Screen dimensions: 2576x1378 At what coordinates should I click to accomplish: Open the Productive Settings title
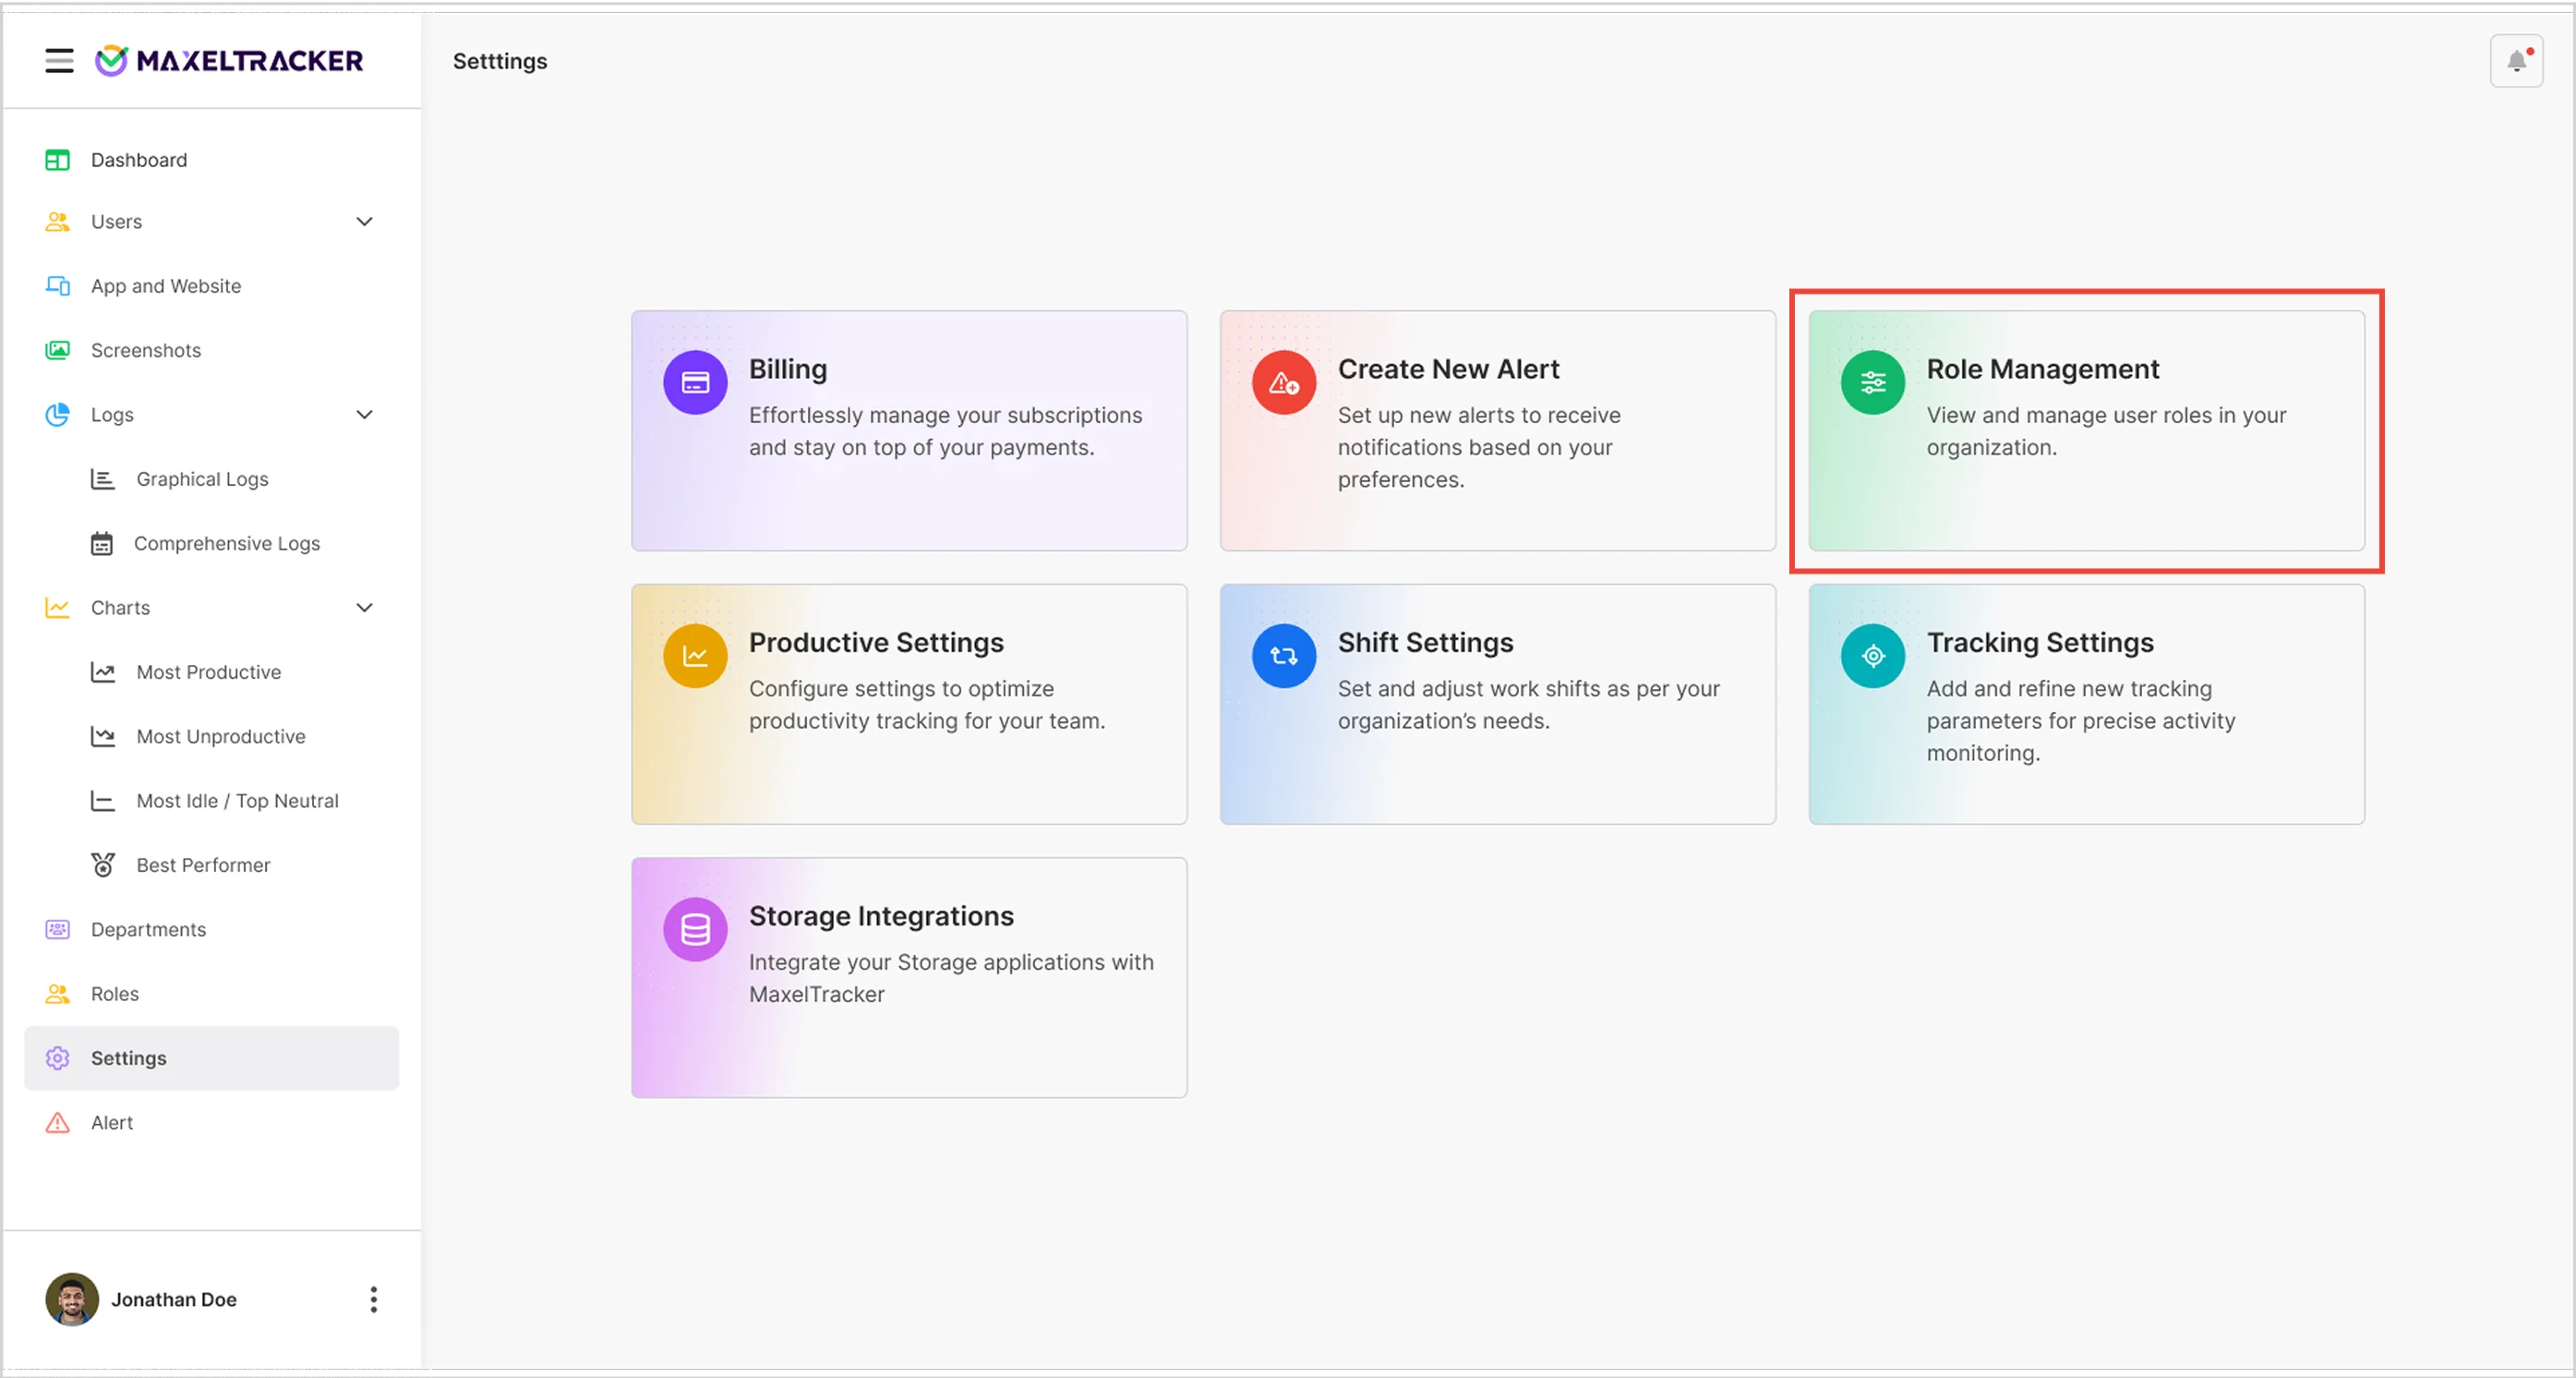876,643
